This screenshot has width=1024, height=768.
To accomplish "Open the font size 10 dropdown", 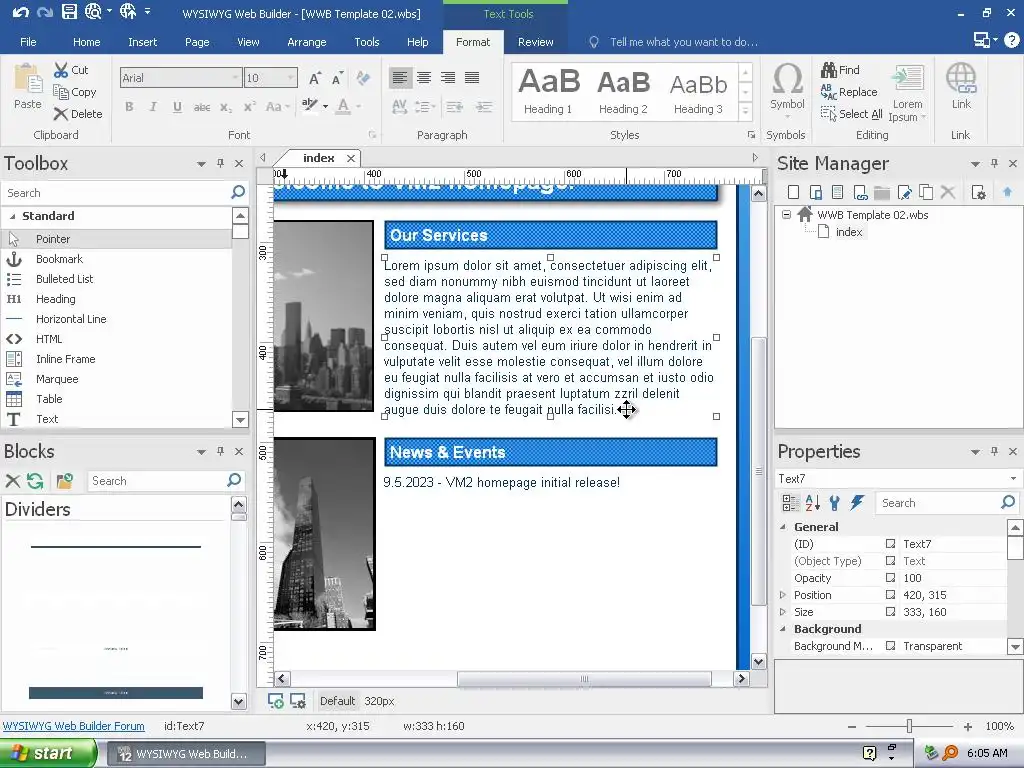I will pyautogui.click(x=291, y=78).
